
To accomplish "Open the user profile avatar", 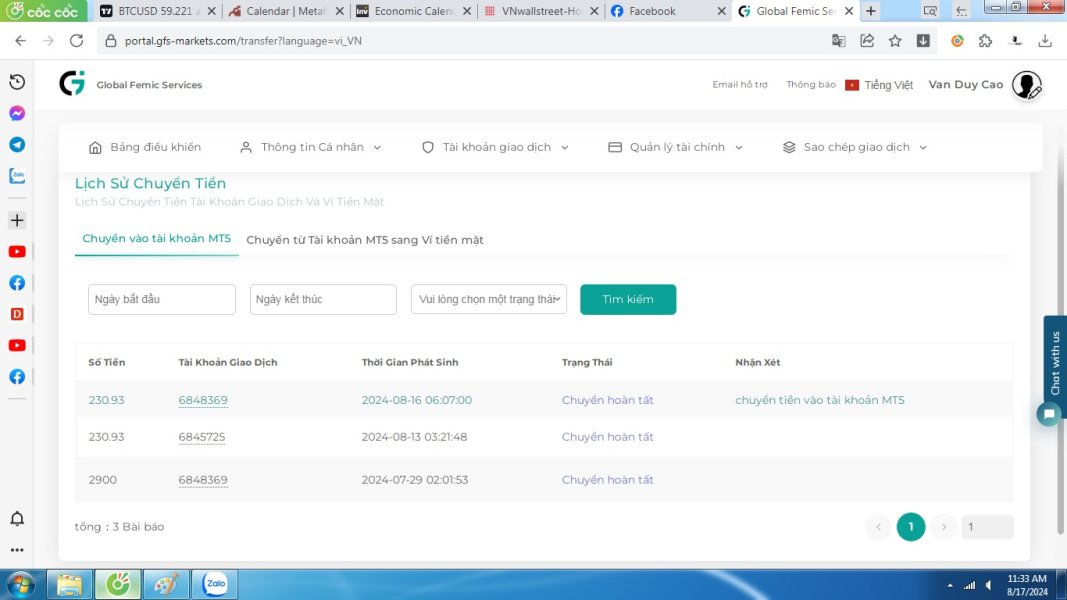I will point(1026,85).
